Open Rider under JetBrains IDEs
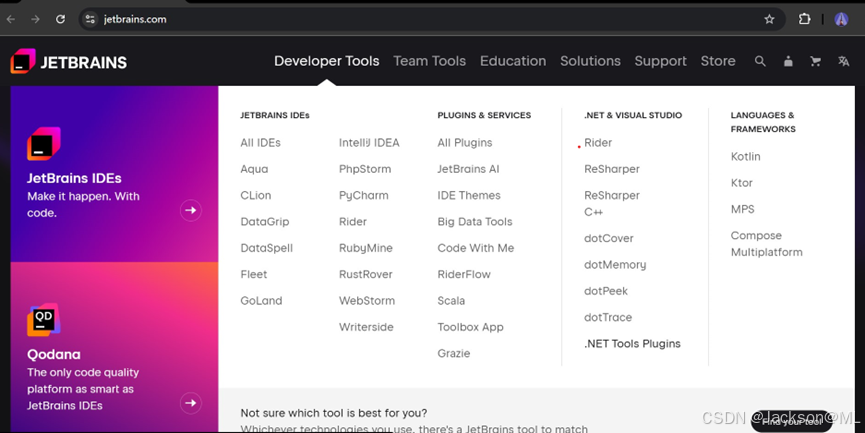Image resolution: width=865 pixels, height=433 pixels. tap(353, 222)
